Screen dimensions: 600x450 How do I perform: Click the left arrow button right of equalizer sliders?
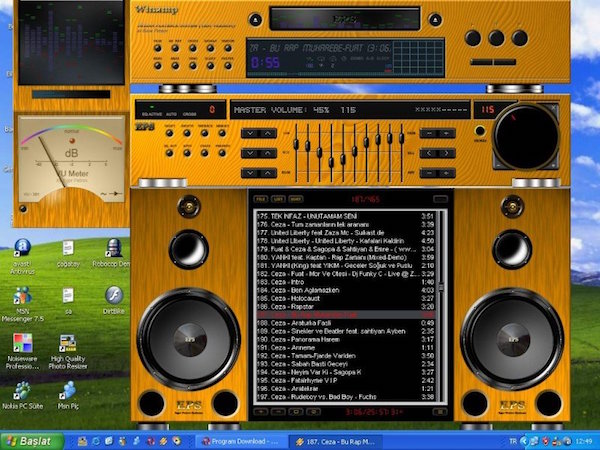point(429,153)
